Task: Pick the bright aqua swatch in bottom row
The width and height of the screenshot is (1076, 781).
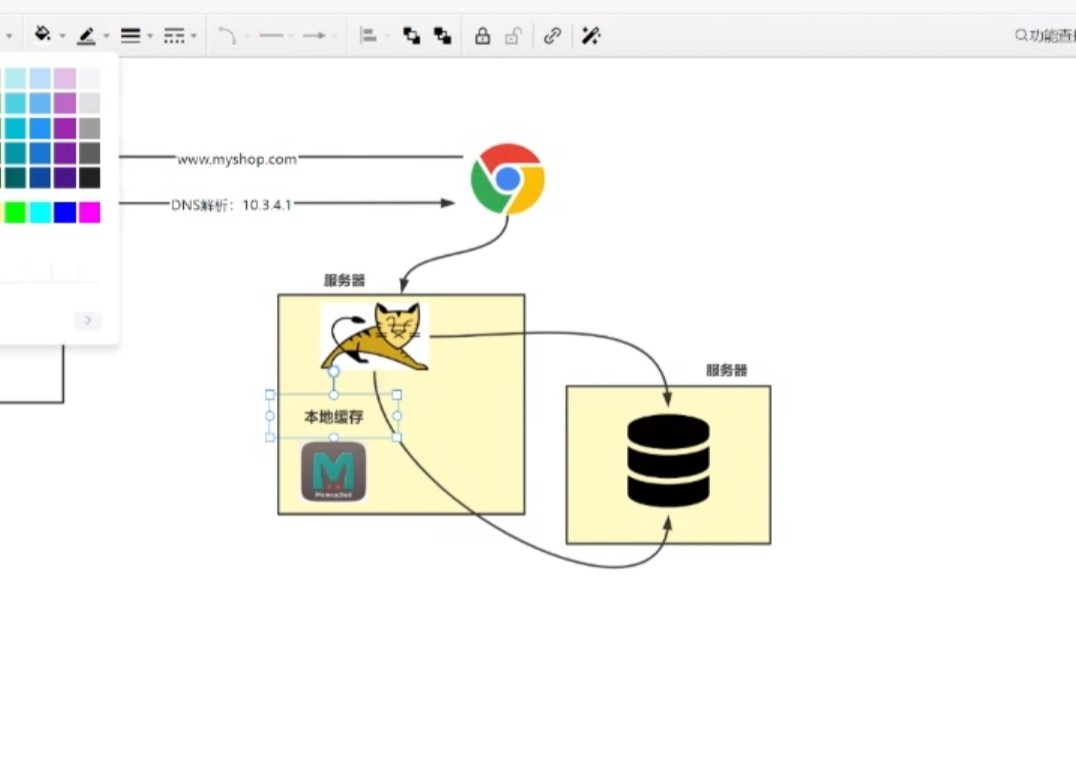Action: (x=40, y=213)
